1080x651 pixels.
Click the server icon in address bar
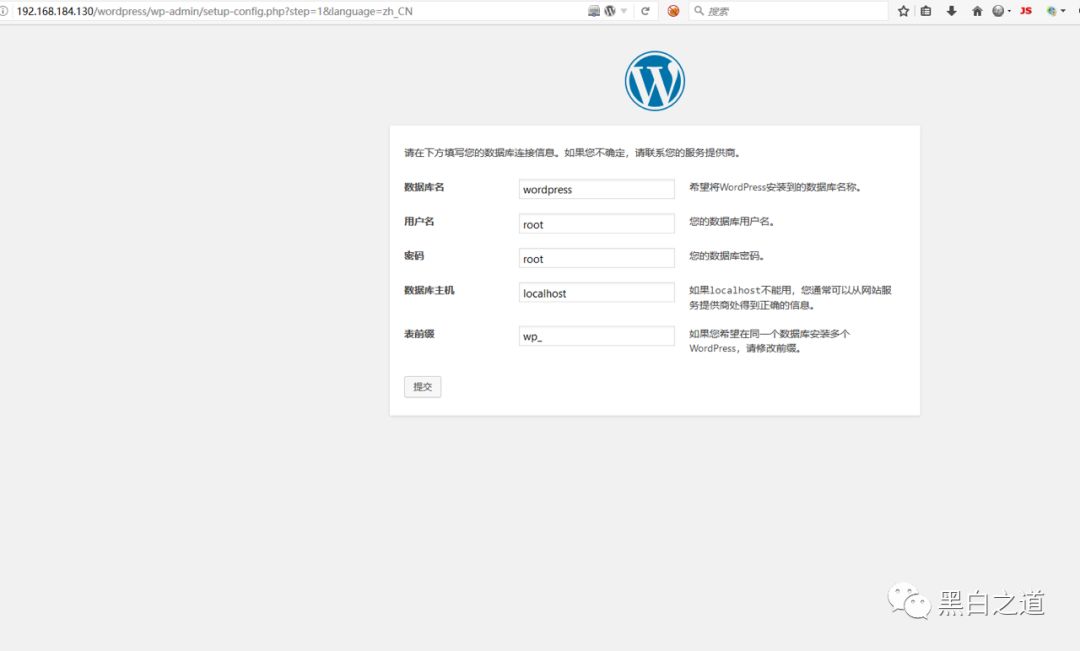594,11
